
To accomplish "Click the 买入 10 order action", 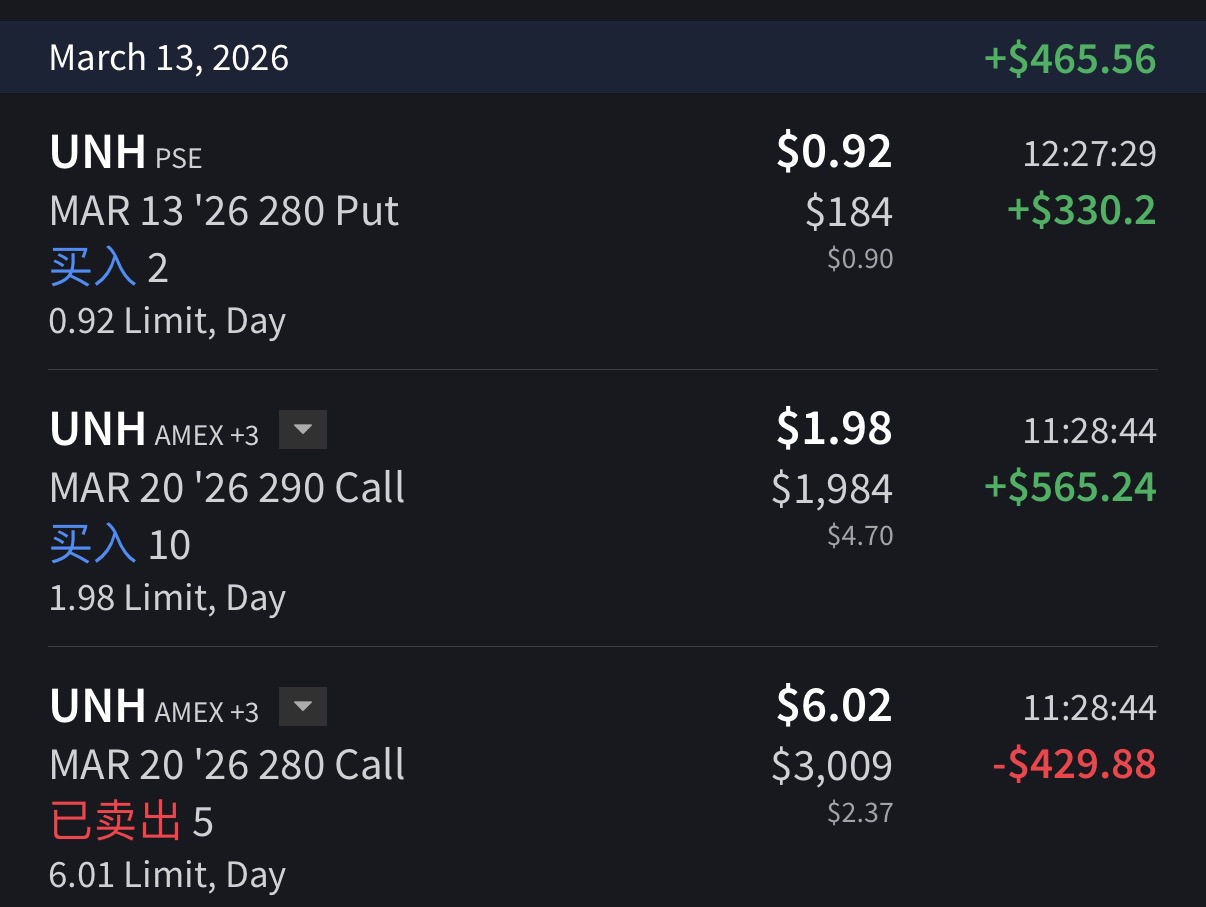I will (120, 545).
